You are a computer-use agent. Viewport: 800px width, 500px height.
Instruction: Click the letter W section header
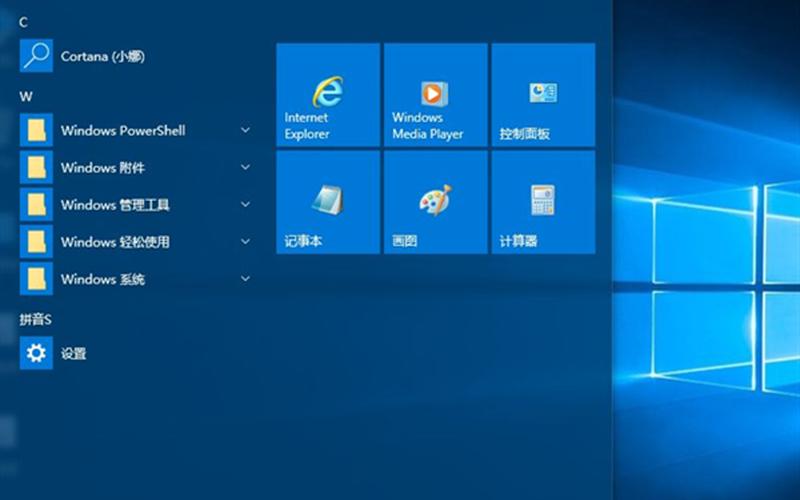click(26, 96)
